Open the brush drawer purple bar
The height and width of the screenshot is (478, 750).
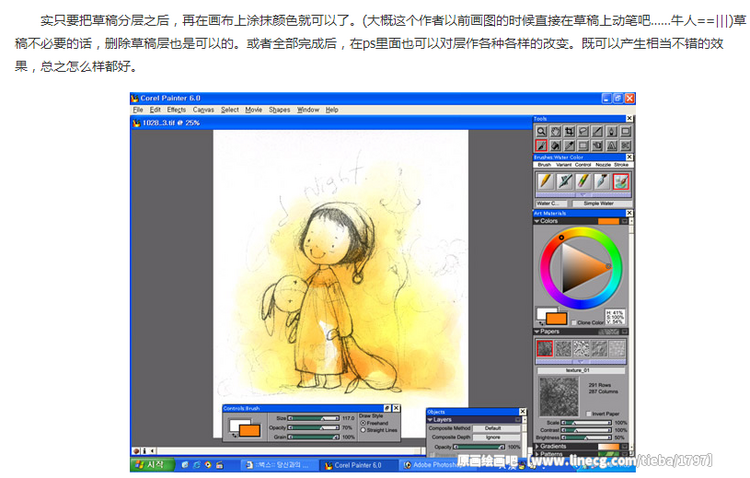[x=583, y=195]
